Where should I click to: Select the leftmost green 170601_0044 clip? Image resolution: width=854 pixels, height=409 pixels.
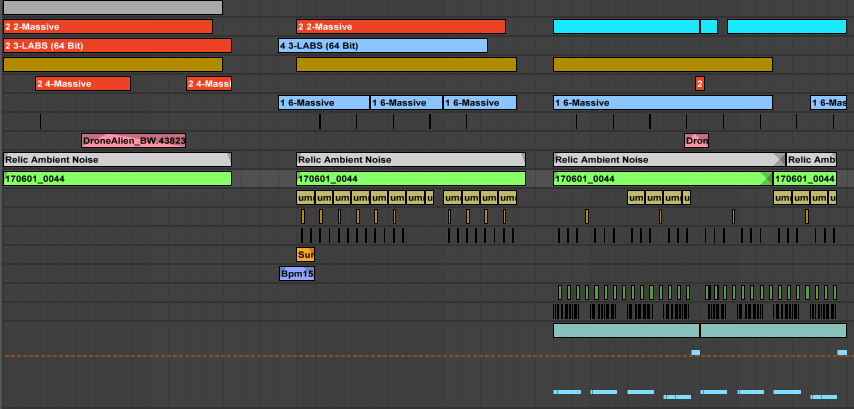116,179
